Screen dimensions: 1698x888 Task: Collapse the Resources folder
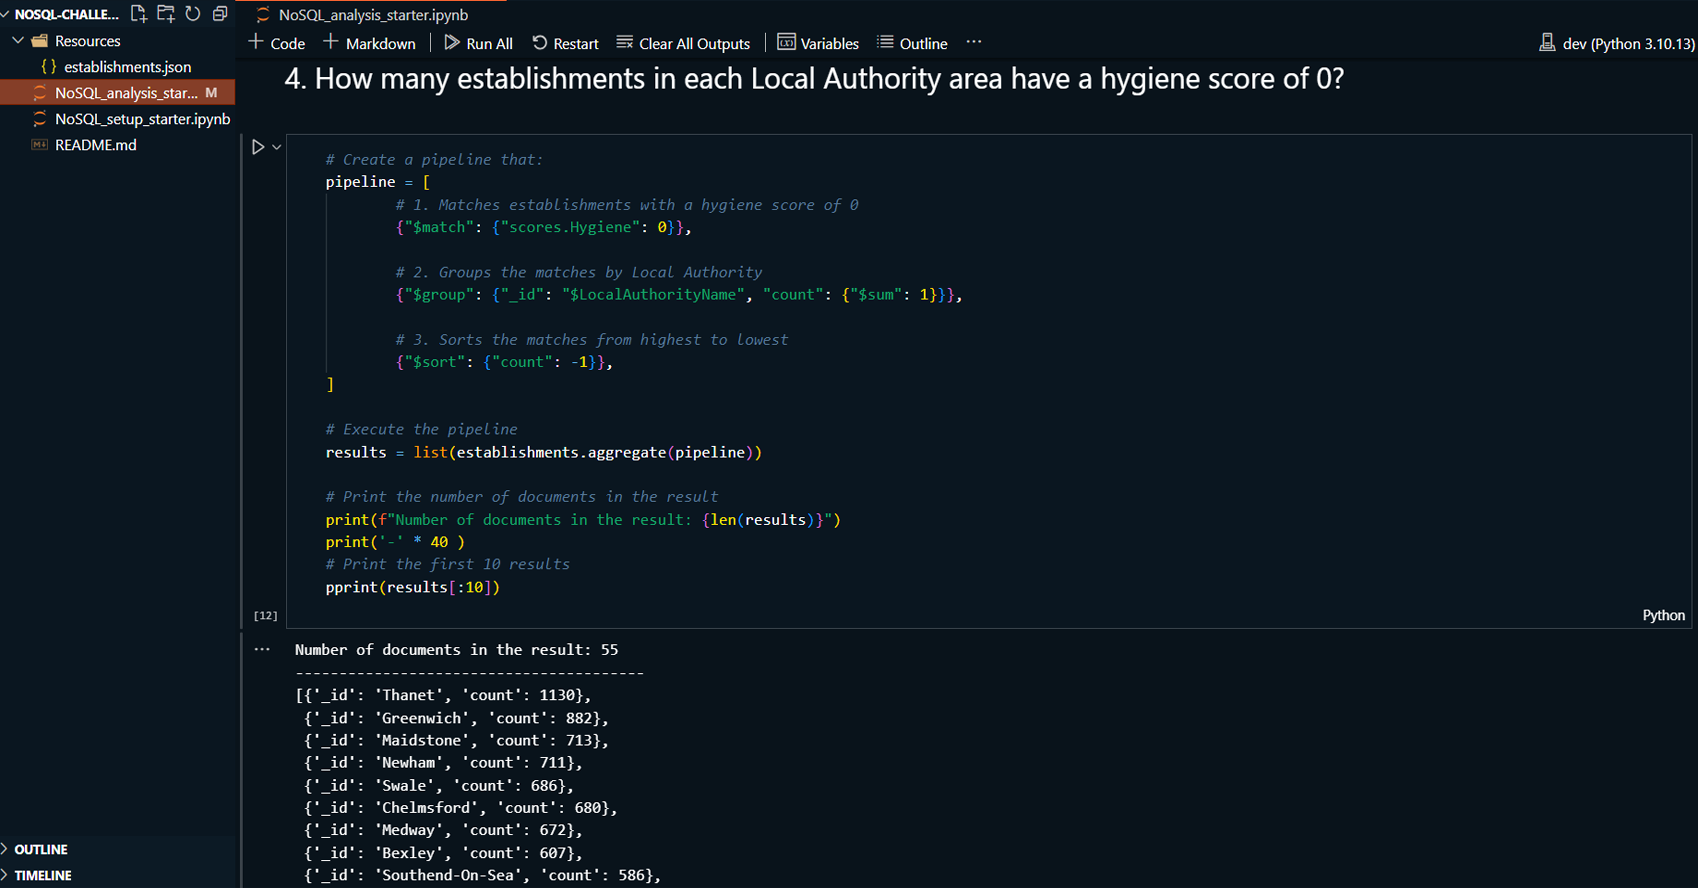(19, 41)
